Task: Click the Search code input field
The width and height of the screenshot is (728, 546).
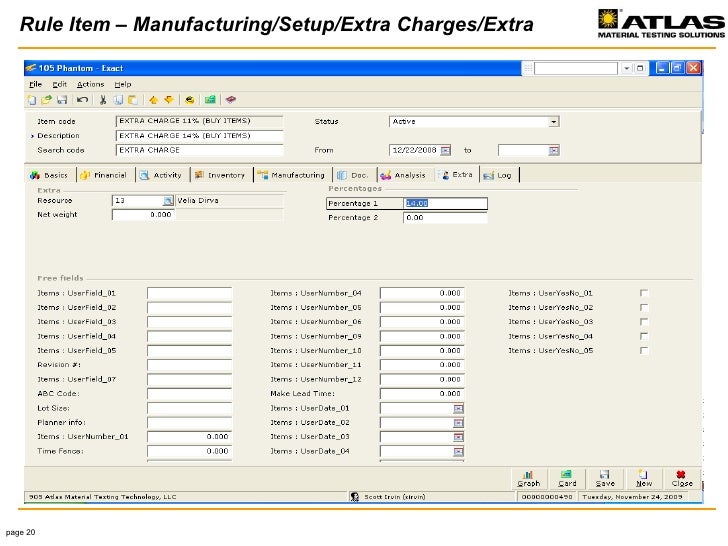Action: [199, 150]
